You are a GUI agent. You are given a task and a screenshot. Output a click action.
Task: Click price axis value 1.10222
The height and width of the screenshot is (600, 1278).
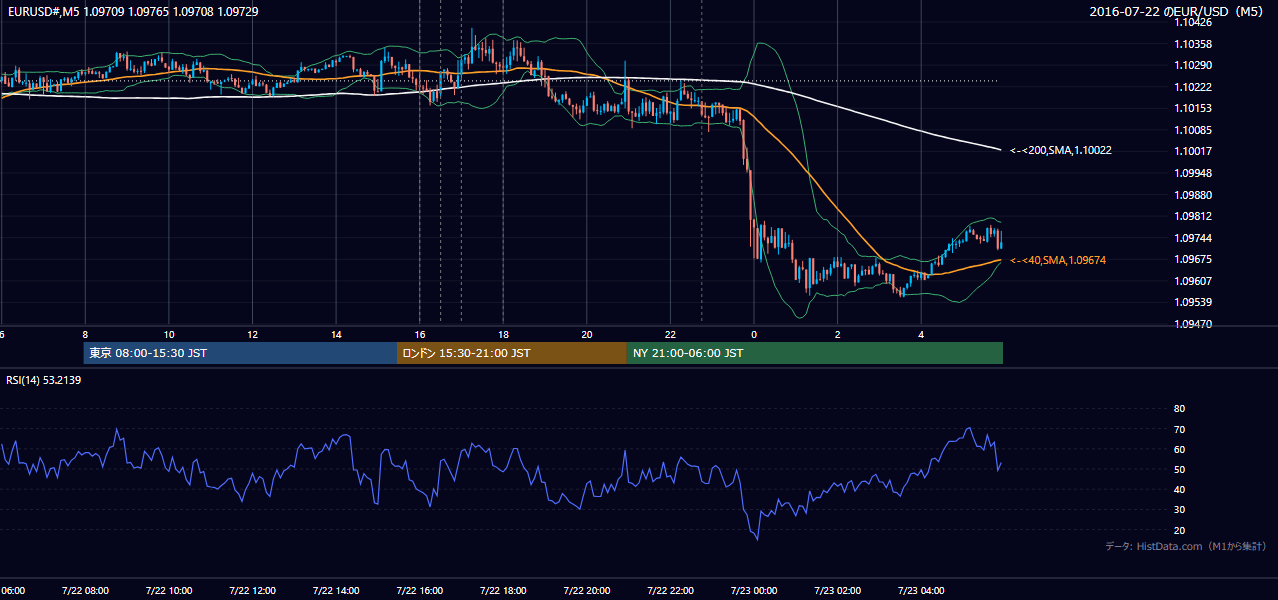[1193, 87]
